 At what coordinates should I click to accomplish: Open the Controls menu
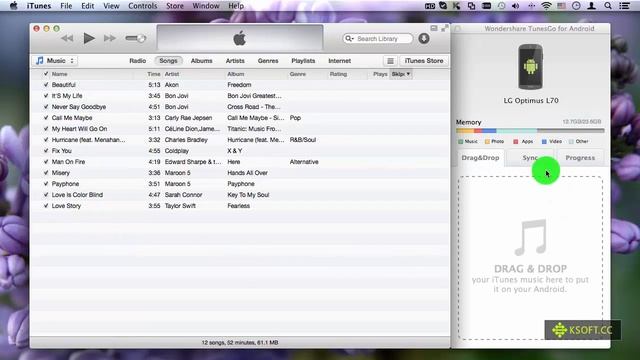pyautogui.click(x=142, y=6)
